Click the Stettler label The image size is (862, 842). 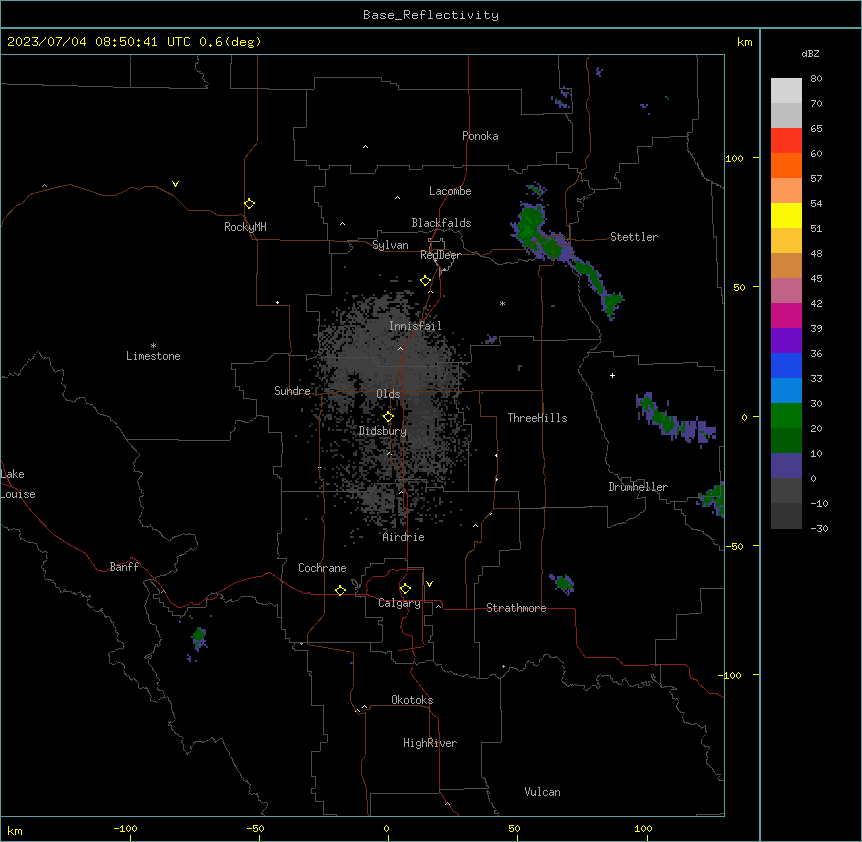coord(634,237)
